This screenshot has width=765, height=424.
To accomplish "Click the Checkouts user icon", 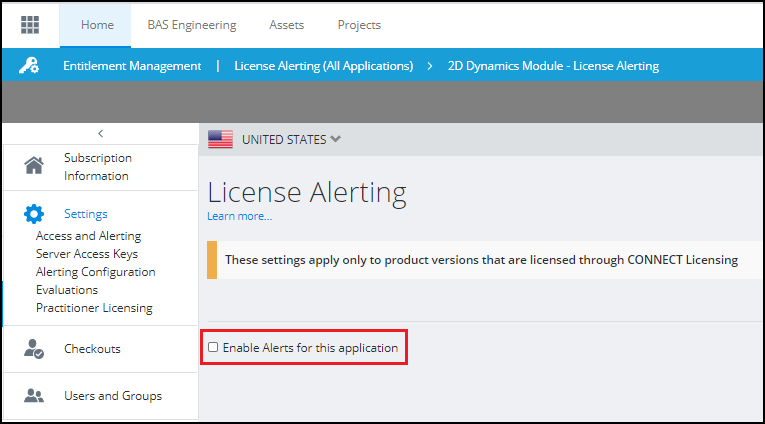I will click(x=34, y=349).
